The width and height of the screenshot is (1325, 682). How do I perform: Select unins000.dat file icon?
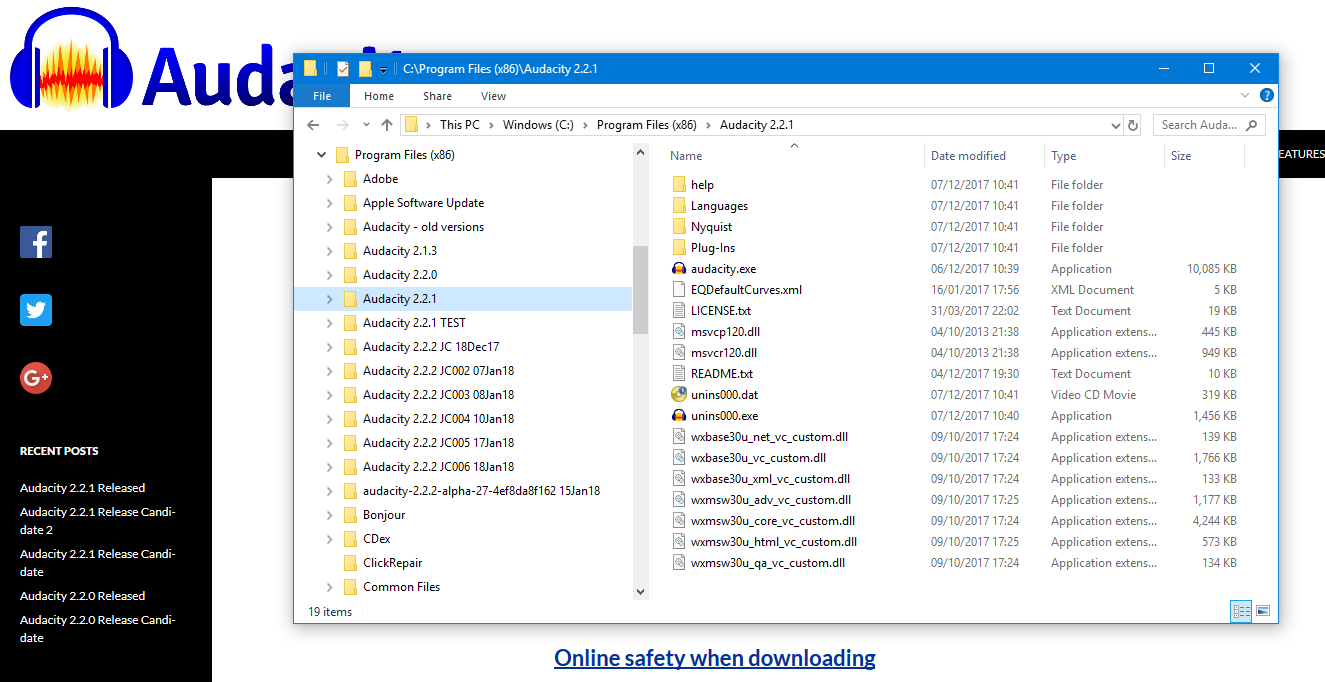(679, 395)
